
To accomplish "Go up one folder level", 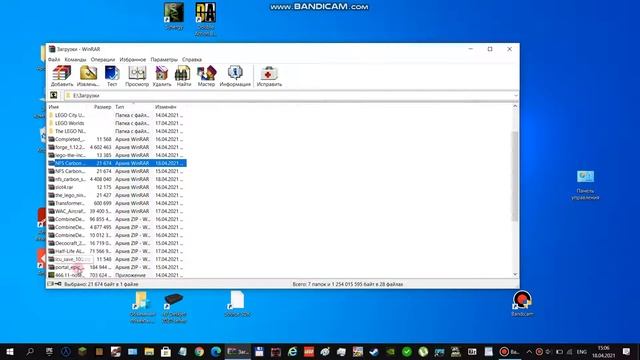I will pos(53,95).
